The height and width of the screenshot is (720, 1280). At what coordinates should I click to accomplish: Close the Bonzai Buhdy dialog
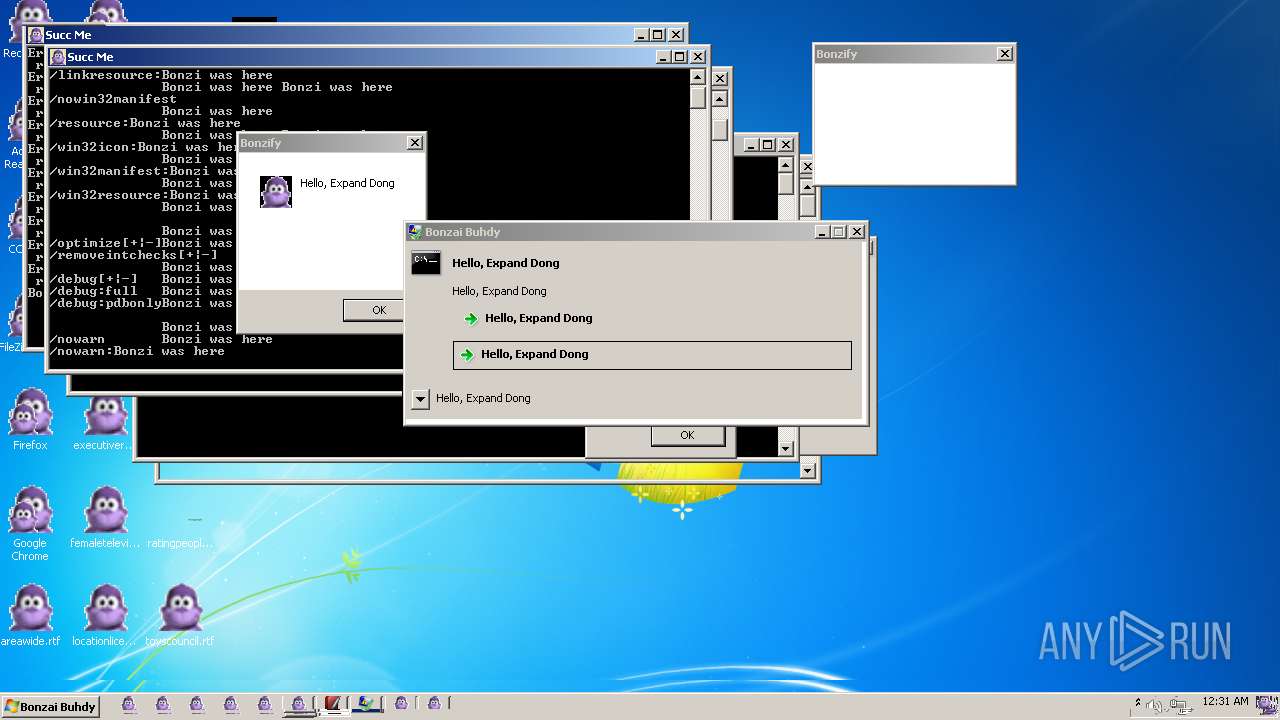pyautogui.click(x=856, y=232)
